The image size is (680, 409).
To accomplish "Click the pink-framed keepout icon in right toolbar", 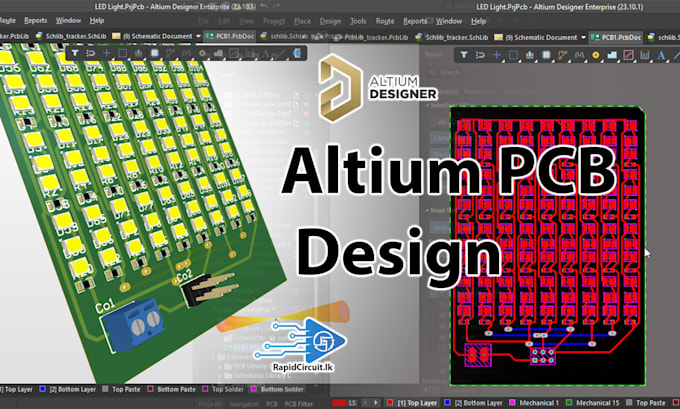I will pos(628,55).
